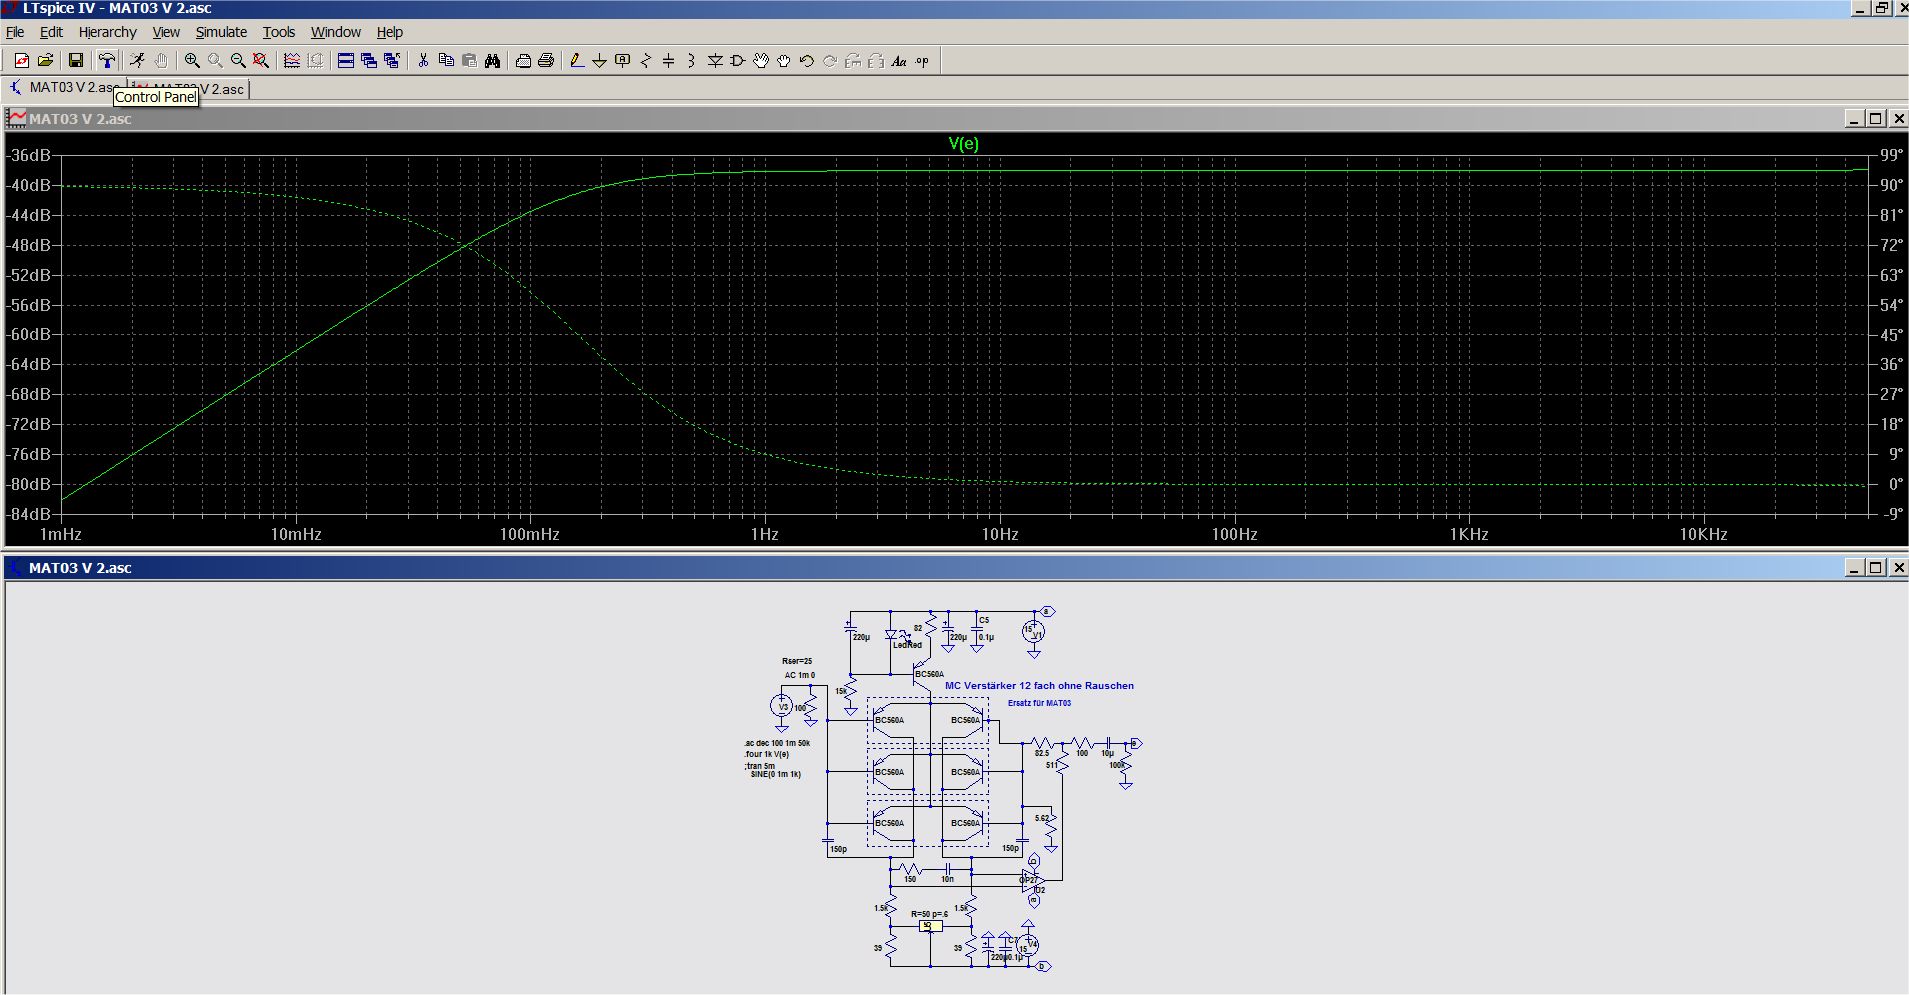Click the Run simulation icon
The image size is (1909, 995).
coord(137,61)
